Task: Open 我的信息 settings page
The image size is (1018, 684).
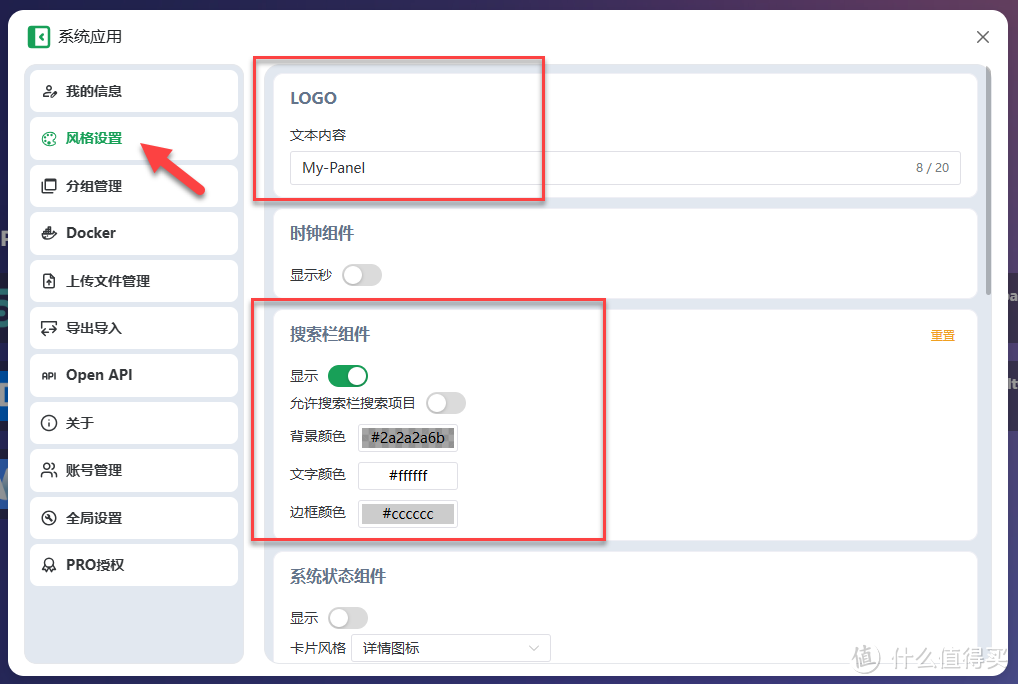Action: [134, 92]
